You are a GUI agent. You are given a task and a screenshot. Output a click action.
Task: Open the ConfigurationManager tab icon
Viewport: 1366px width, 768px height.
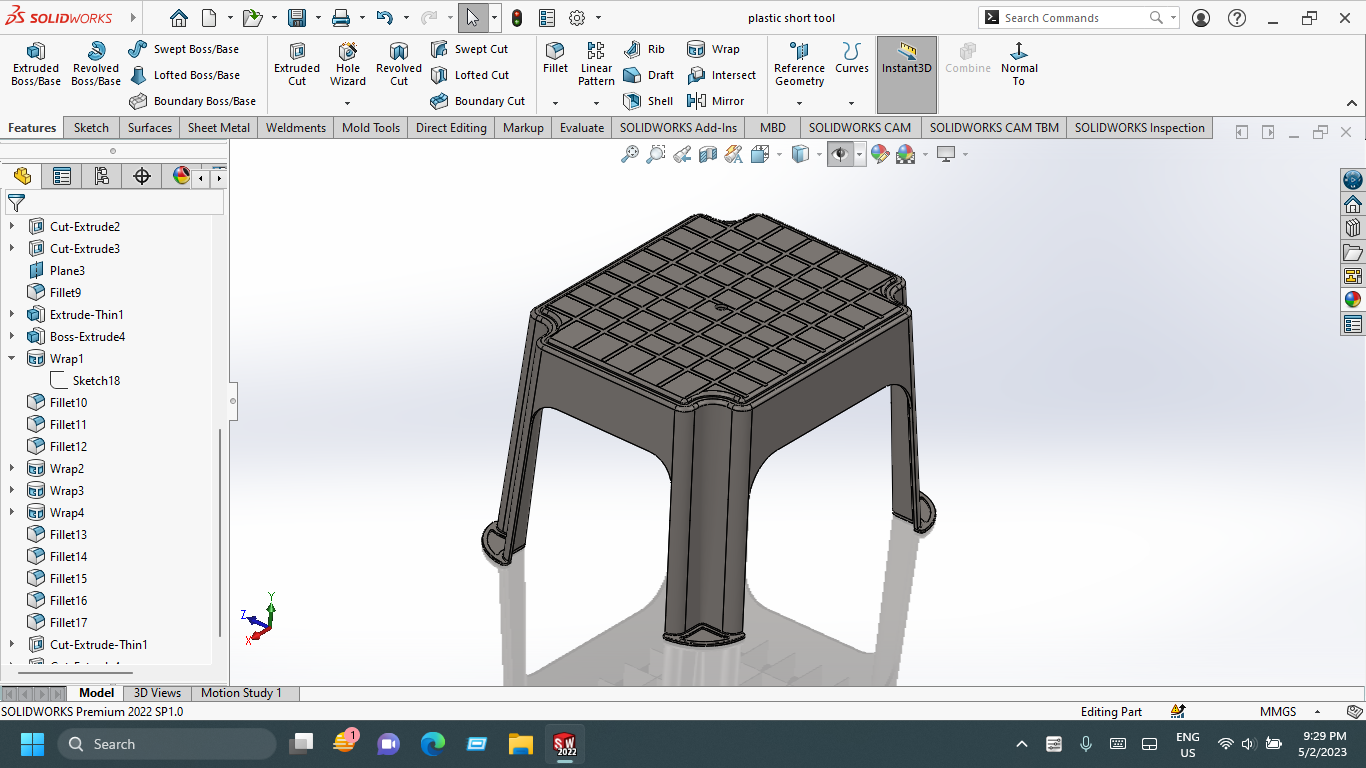coord(101,177)
